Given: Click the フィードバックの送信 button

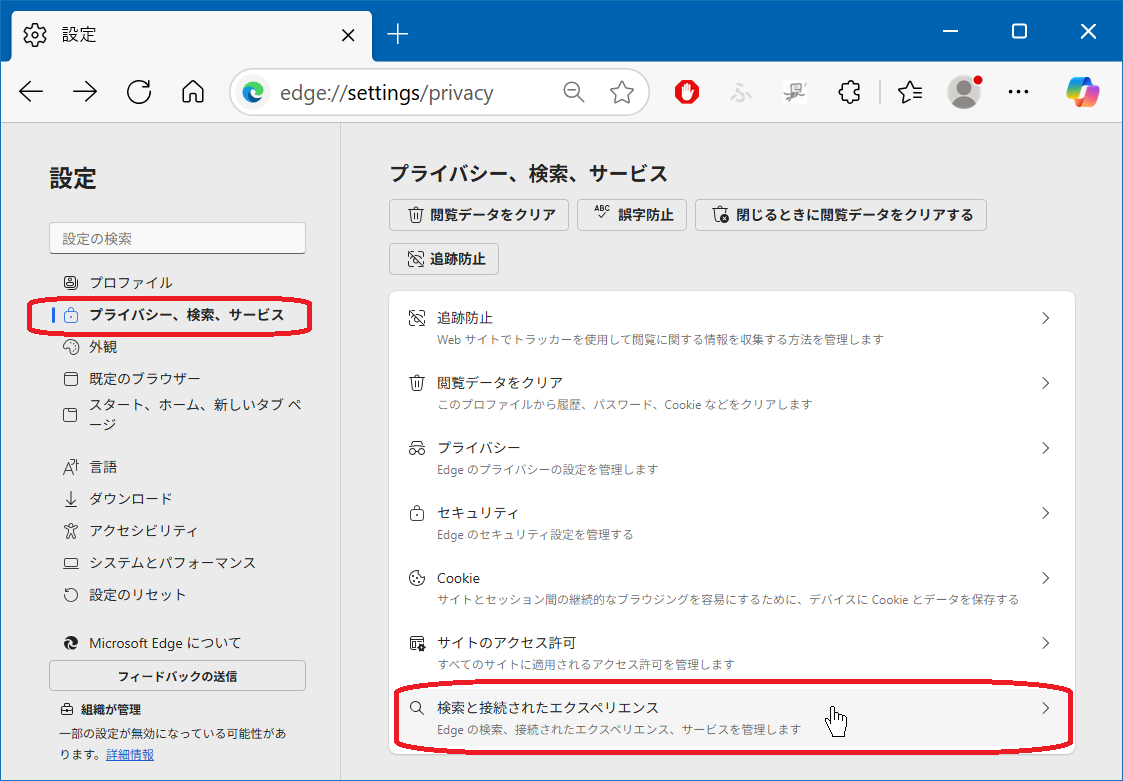Looking at the screenshot, I should (x=177, y=676).
